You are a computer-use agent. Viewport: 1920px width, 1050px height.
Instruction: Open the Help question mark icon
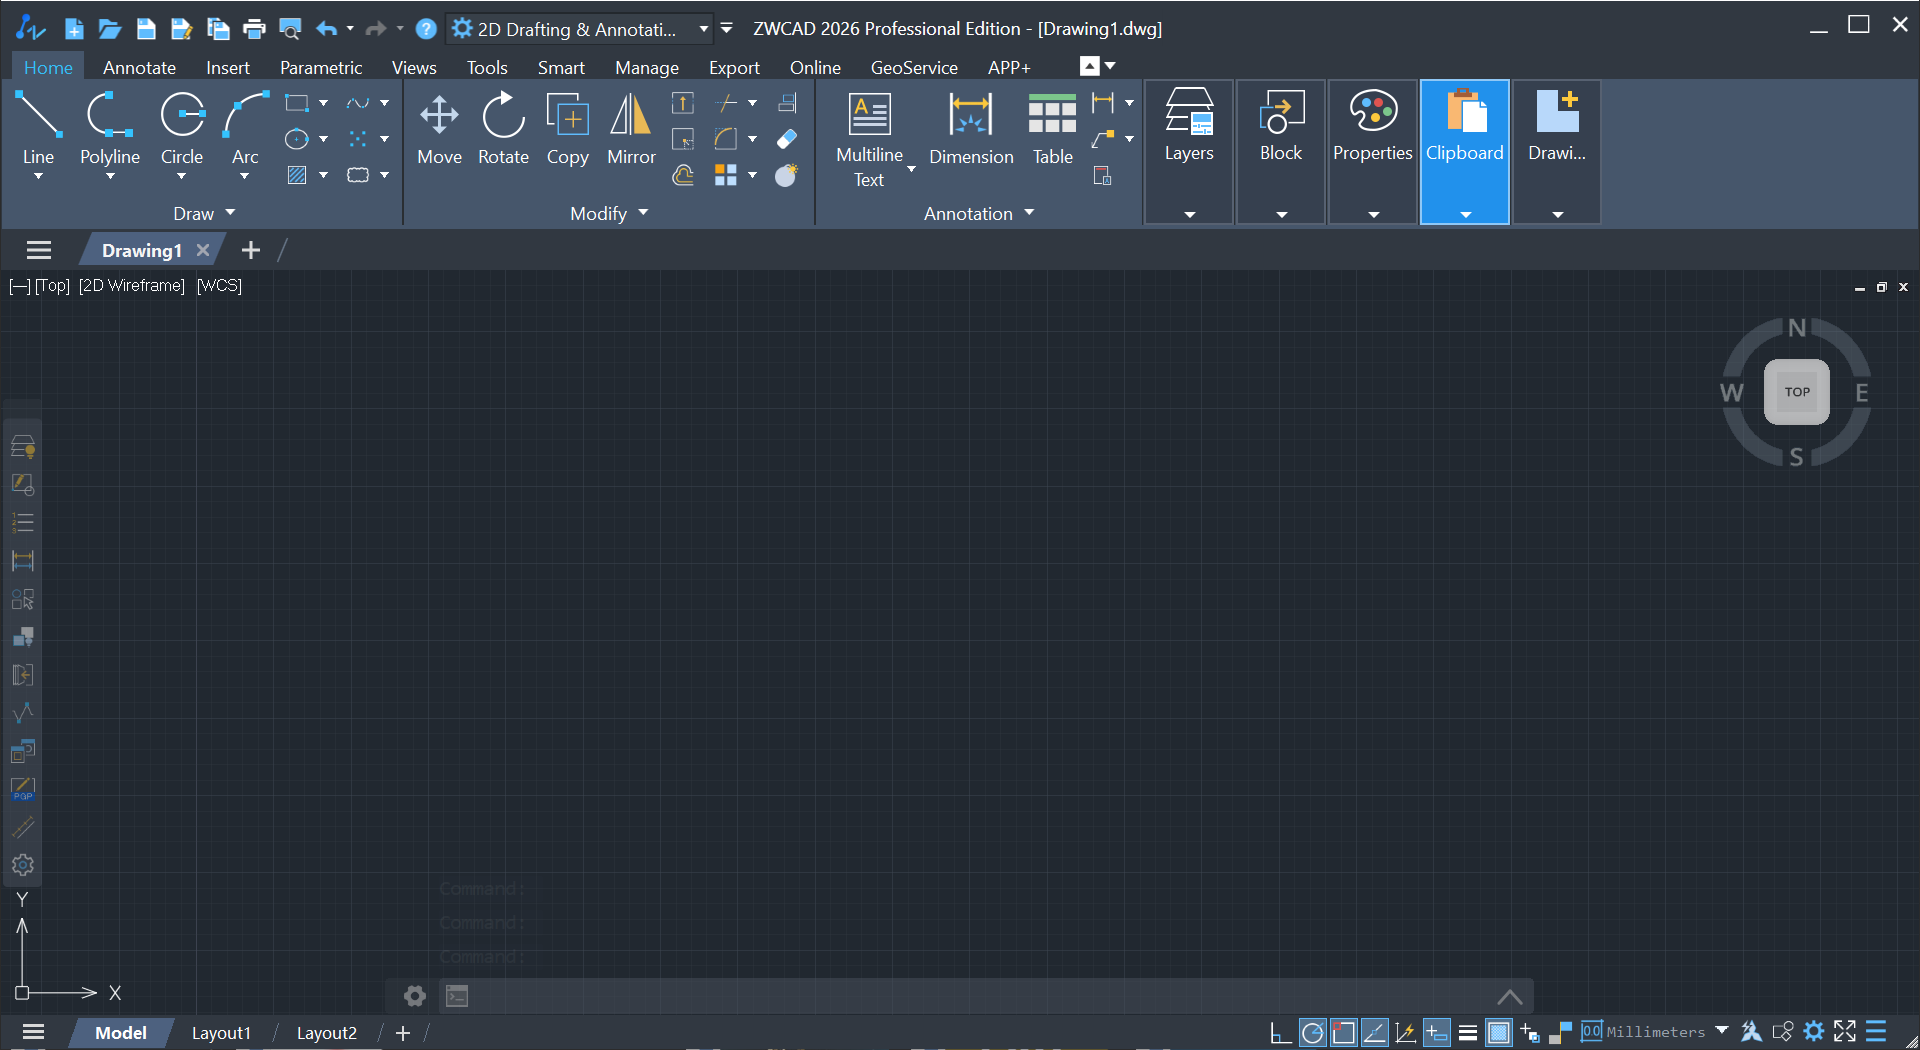(x=426, y=29)
